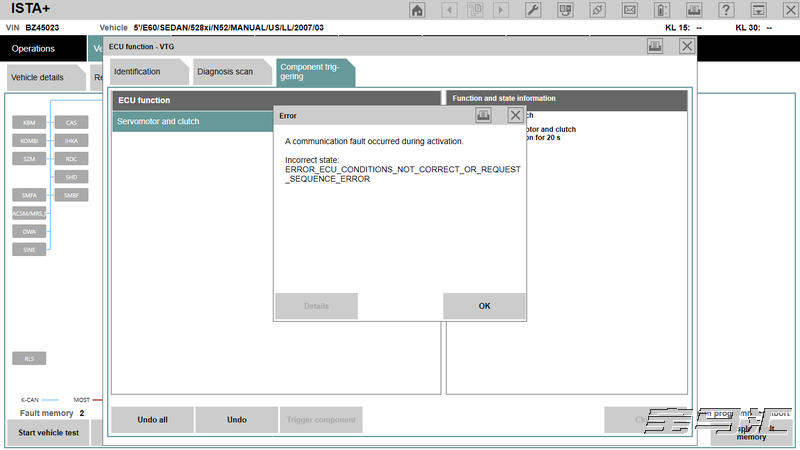Select the SHD control unit
Viewport: 800px width, 450px height.
point(71,177)
